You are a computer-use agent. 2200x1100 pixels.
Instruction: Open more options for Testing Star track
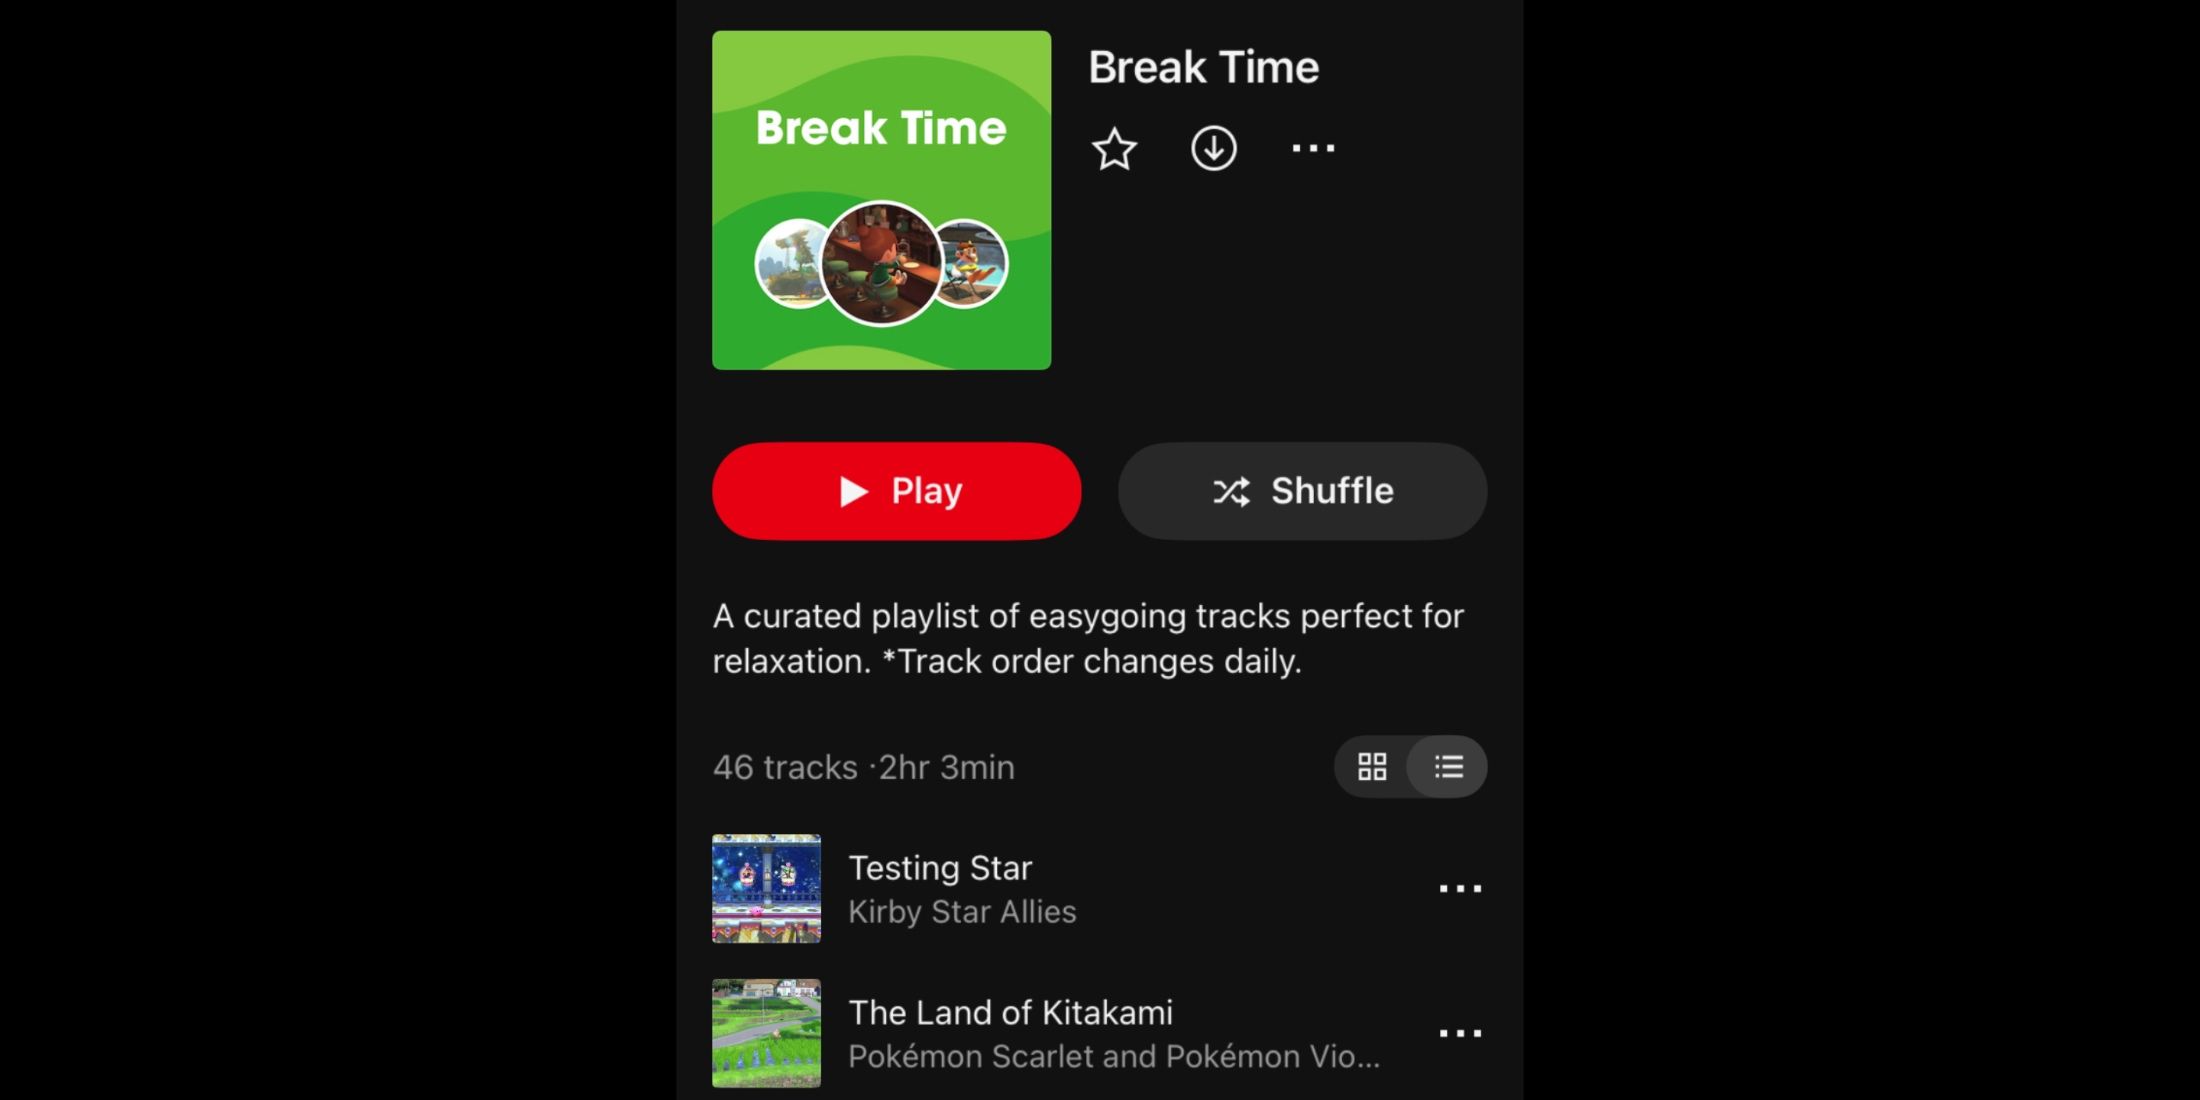click(1459, 888)
